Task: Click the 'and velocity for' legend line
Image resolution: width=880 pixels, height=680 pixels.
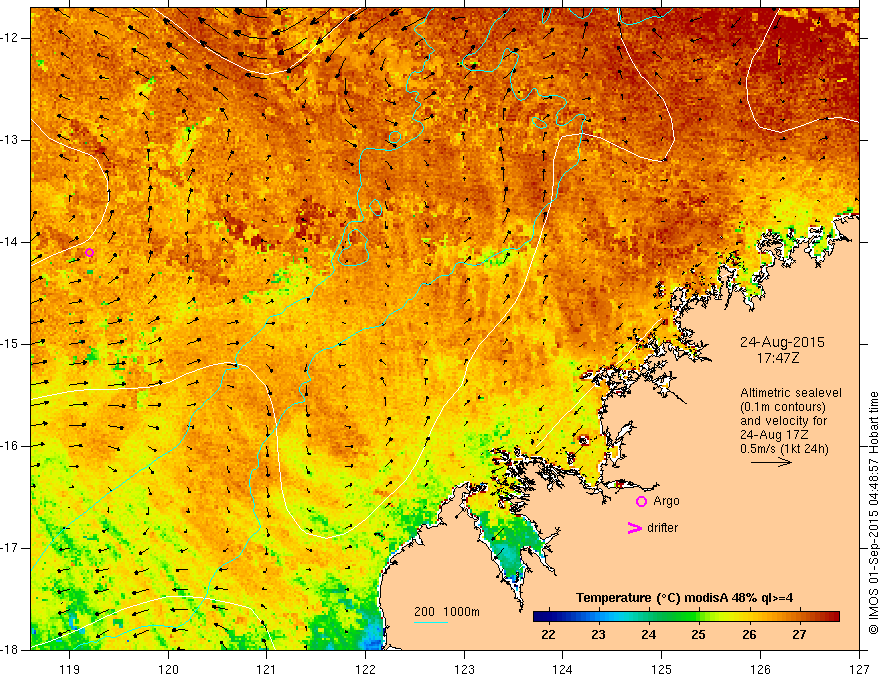Action: click(x=783, y=421)
